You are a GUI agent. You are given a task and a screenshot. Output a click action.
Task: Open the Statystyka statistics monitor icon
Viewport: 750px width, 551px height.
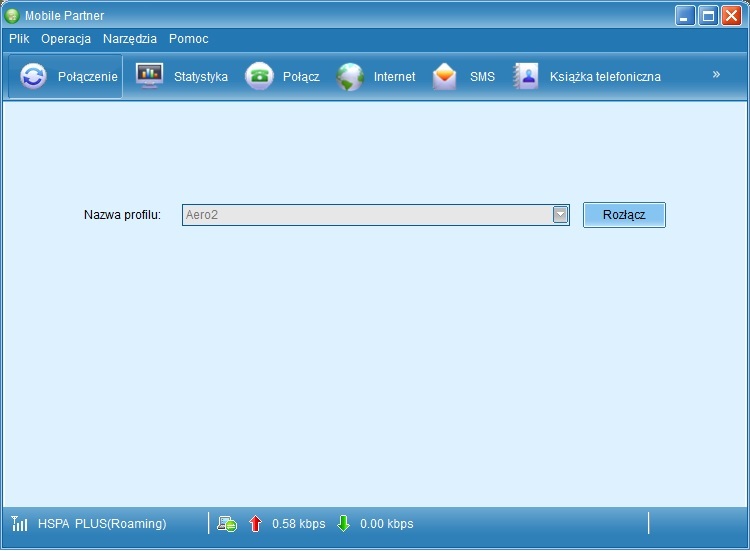tap(150, 77)
